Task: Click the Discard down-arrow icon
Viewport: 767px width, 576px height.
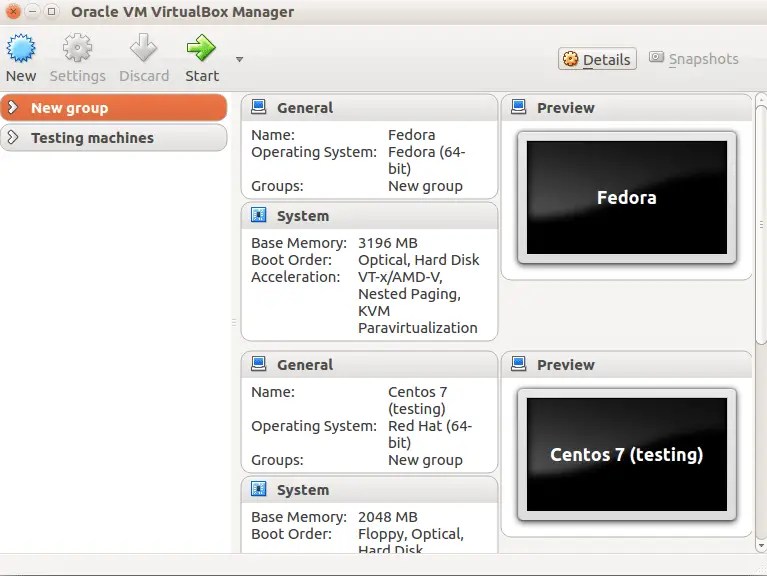Action: [143, 48]
